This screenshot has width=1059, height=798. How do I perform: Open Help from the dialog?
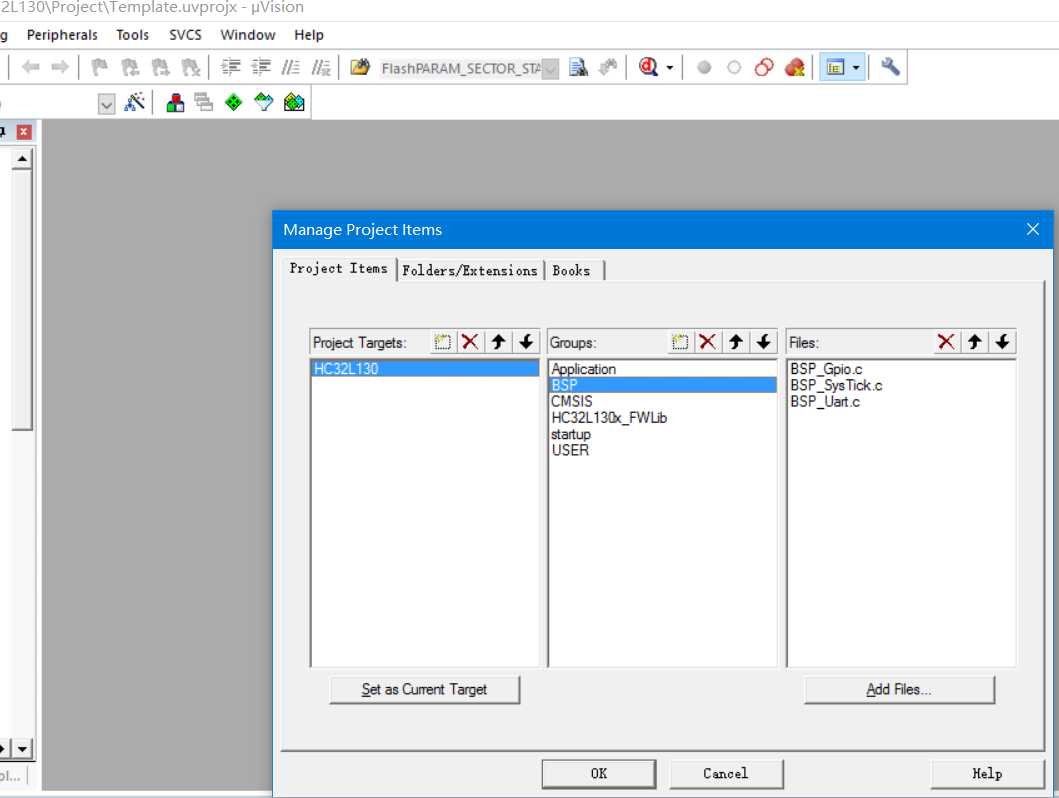(x=987, y=774)
